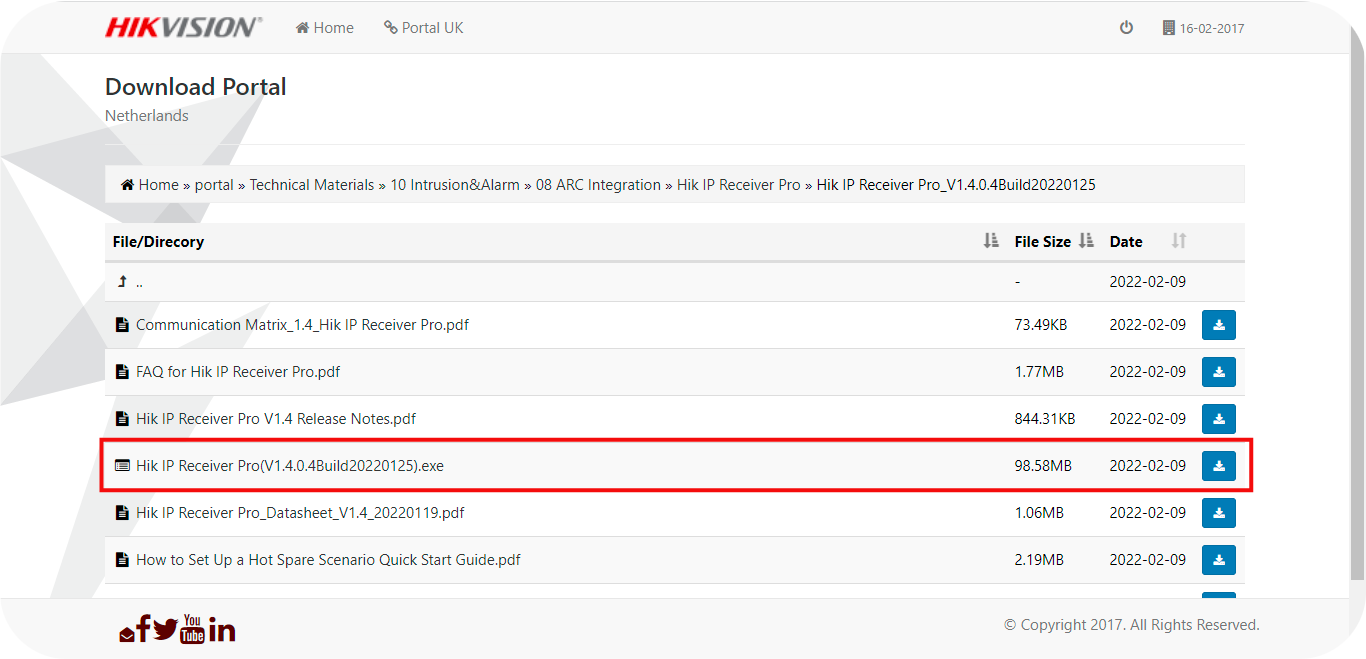This screenshot has width=1366, height=659.
Task: Download Hot Spare Scenario guide
Action: pyautogui.click(x=1218, y=560)
